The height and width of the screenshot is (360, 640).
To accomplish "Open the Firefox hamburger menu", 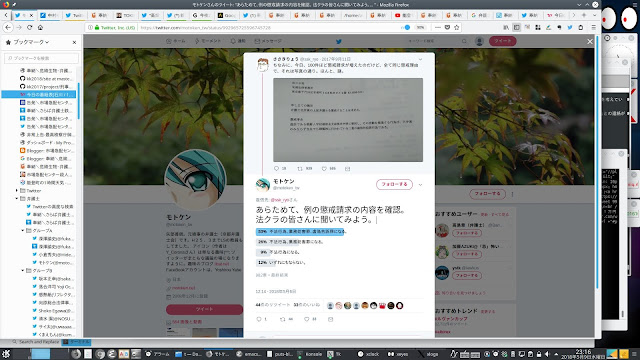I will coord(593,27).
